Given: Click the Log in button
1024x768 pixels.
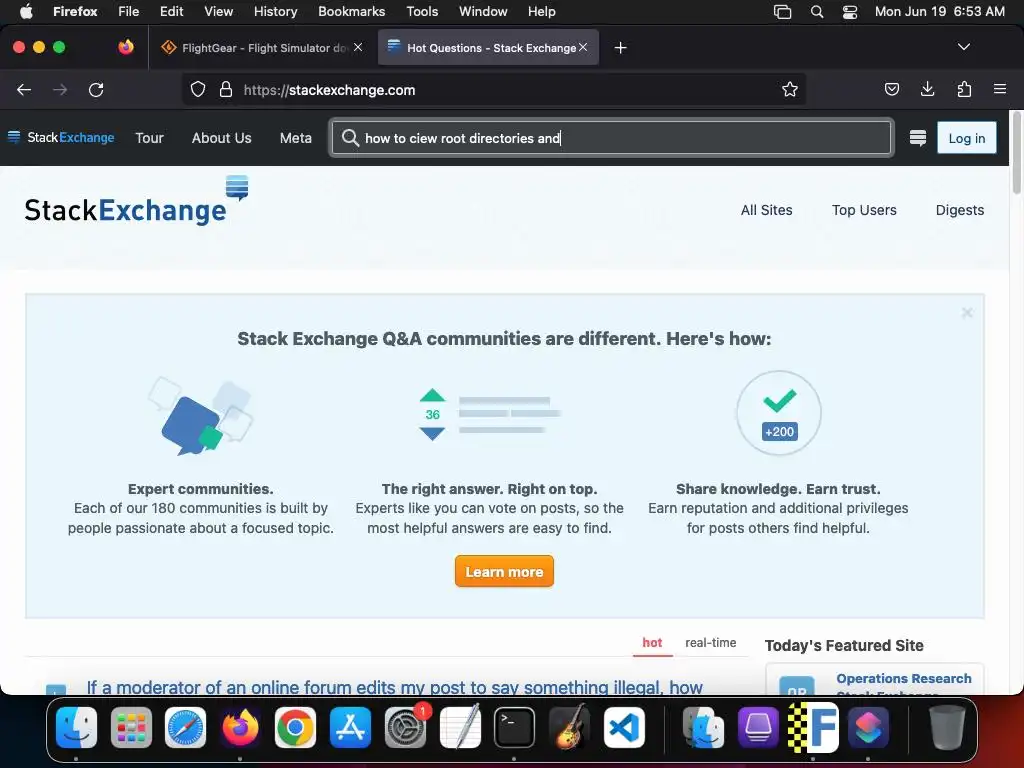Looking at the screenshot, I should coord(967,138).
